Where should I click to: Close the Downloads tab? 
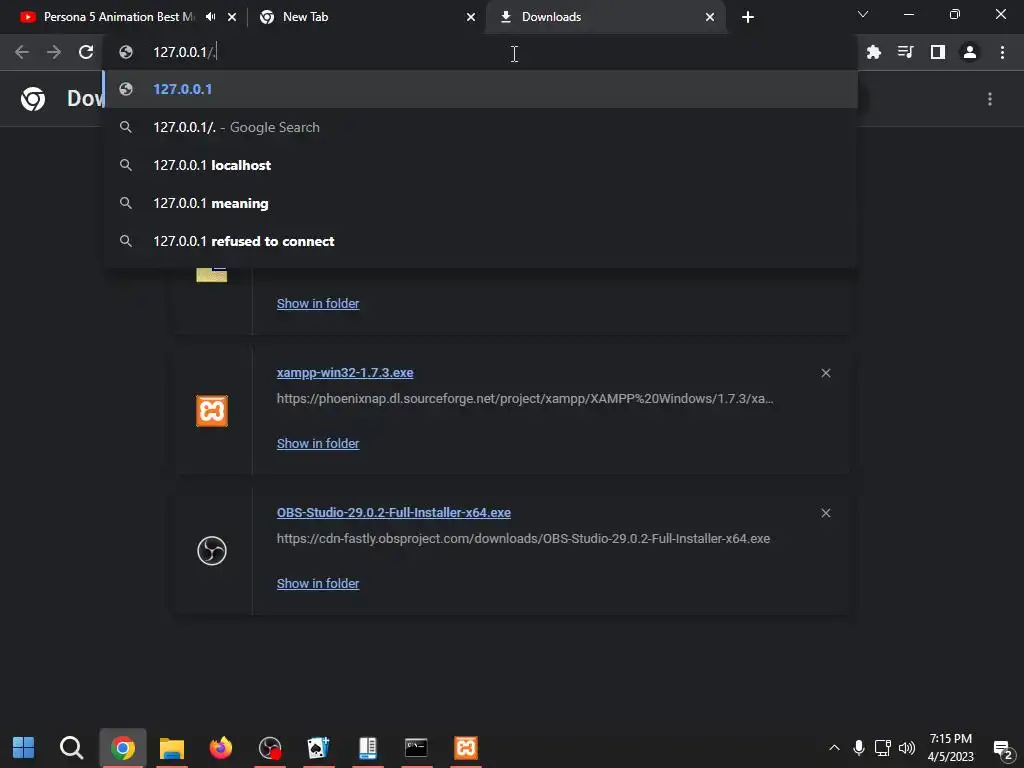tap(710, 17)
